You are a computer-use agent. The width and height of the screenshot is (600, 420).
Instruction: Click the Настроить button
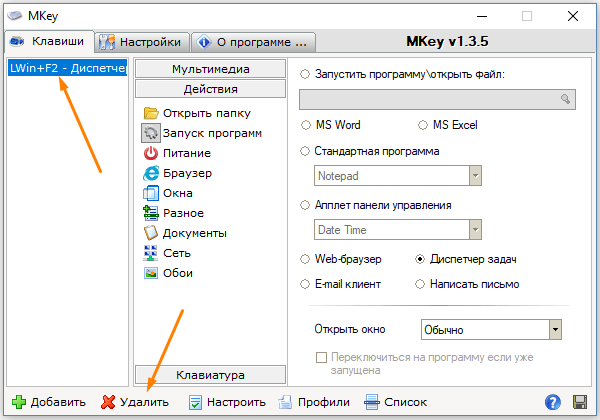[x=227, y=402]
